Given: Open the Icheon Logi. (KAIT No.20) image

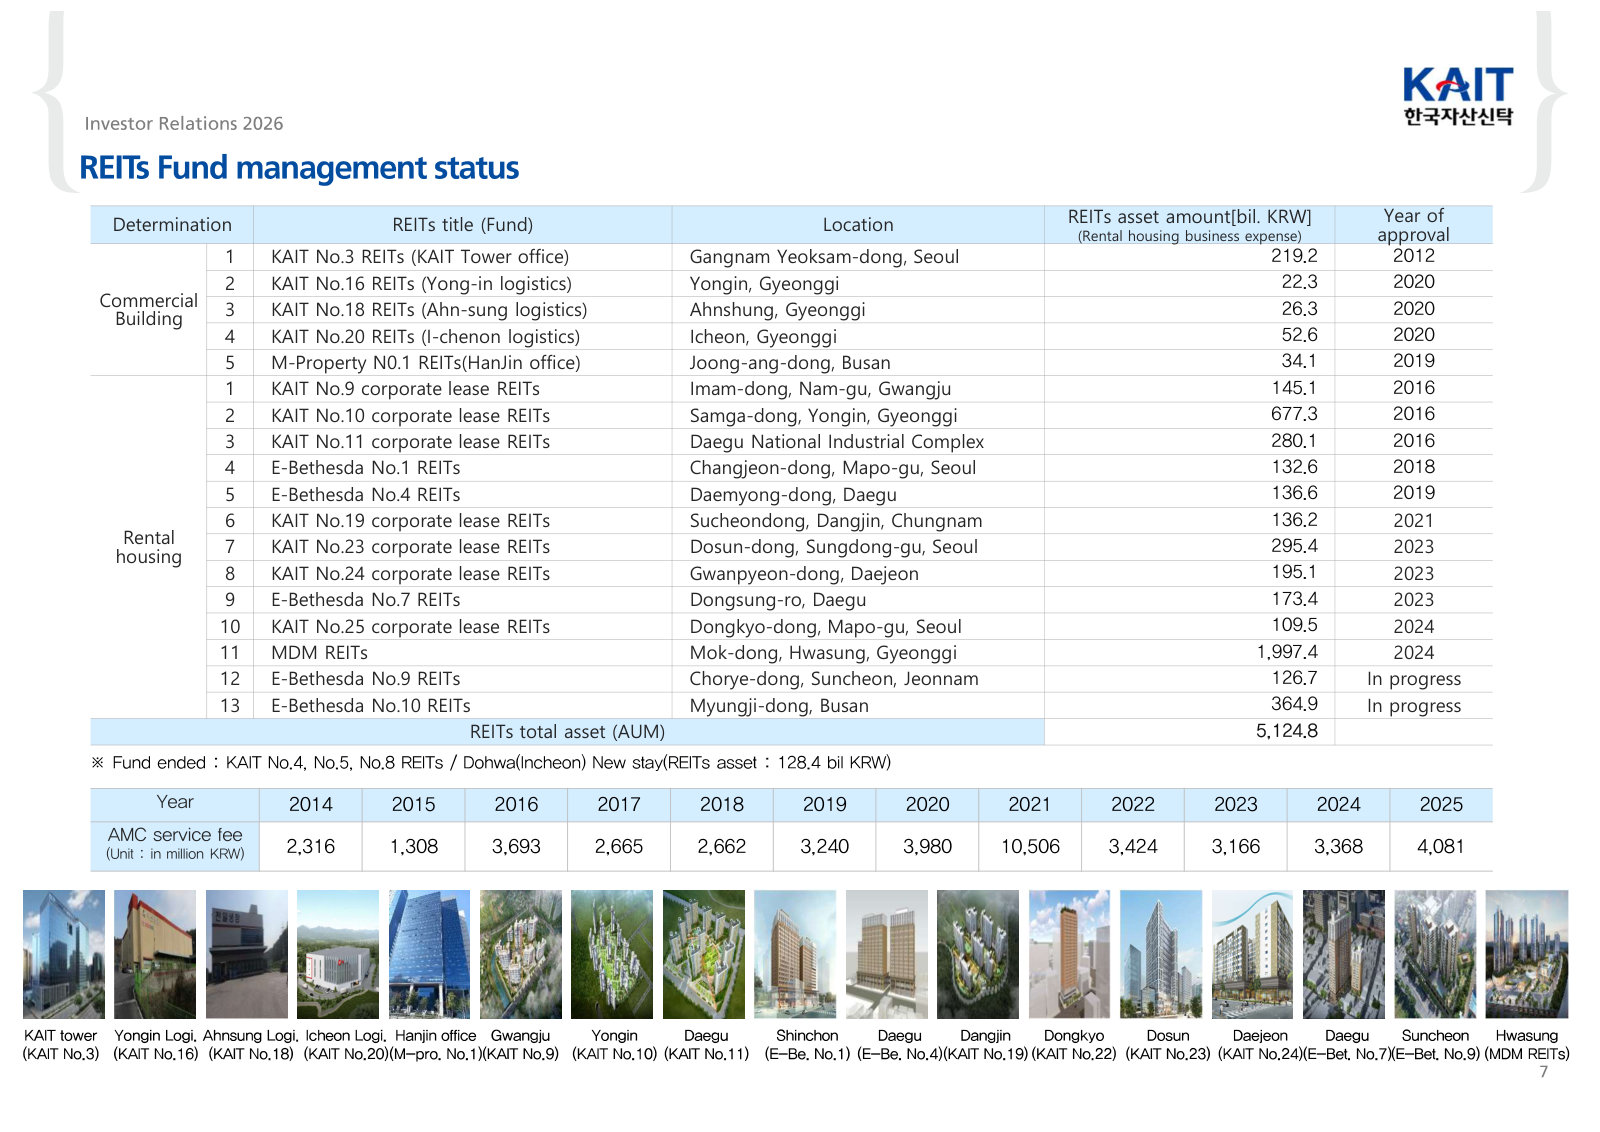Looking at the screenshot, I should (x=338, y=954).
